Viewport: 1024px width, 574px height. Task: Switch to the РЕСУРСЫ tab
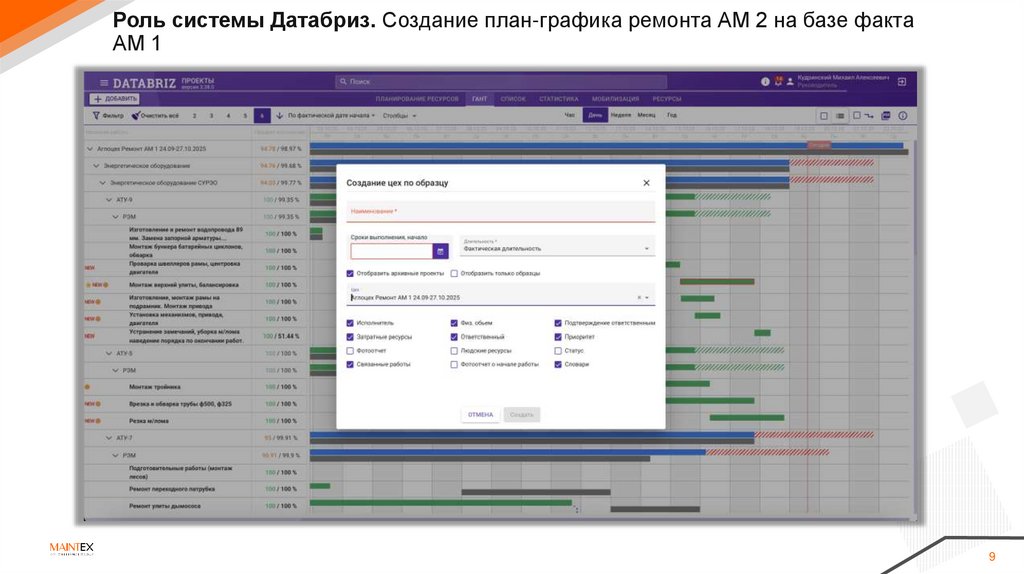pyautogui.click(x=667, y=99)
